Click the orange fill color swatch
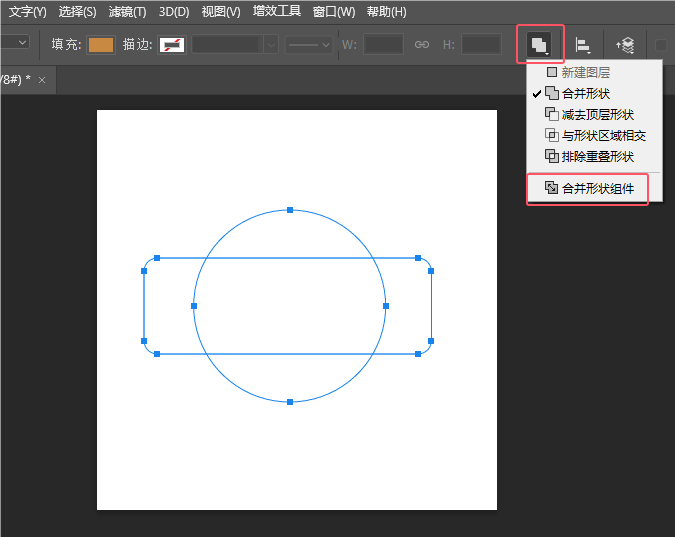 (101, 45)
